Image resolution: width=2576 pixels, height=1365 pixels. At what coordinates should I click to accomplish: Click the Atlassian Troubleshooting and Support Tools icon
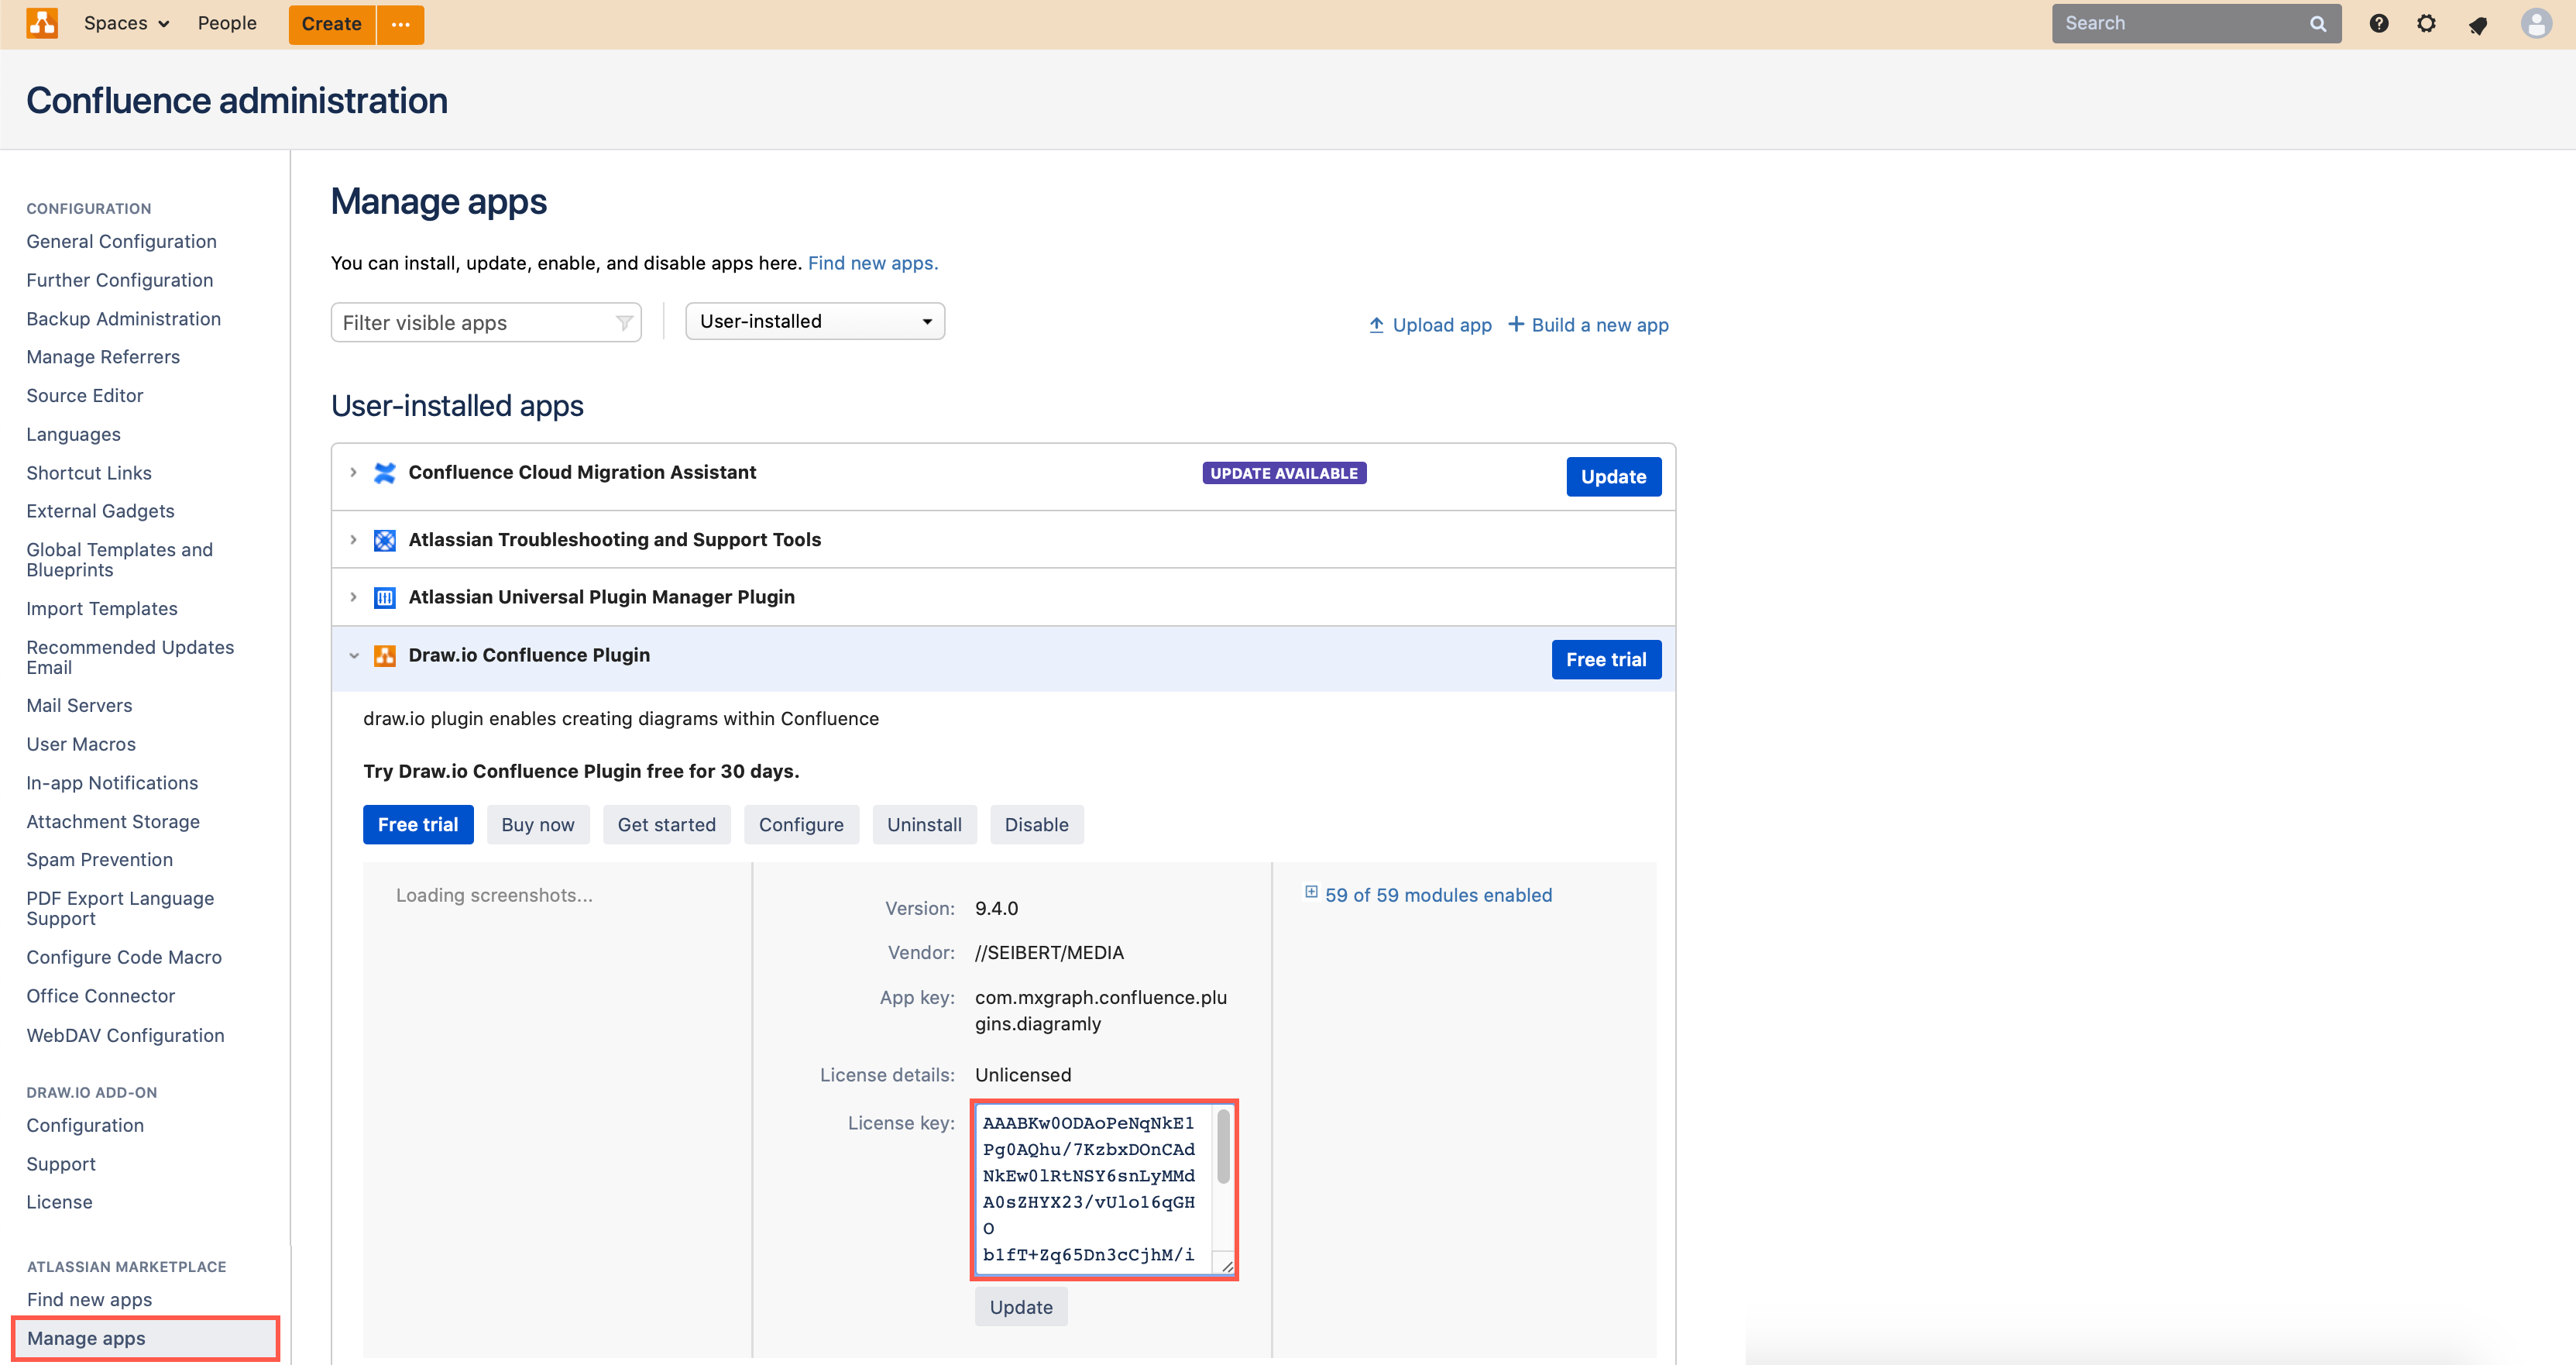click(385, 539)
